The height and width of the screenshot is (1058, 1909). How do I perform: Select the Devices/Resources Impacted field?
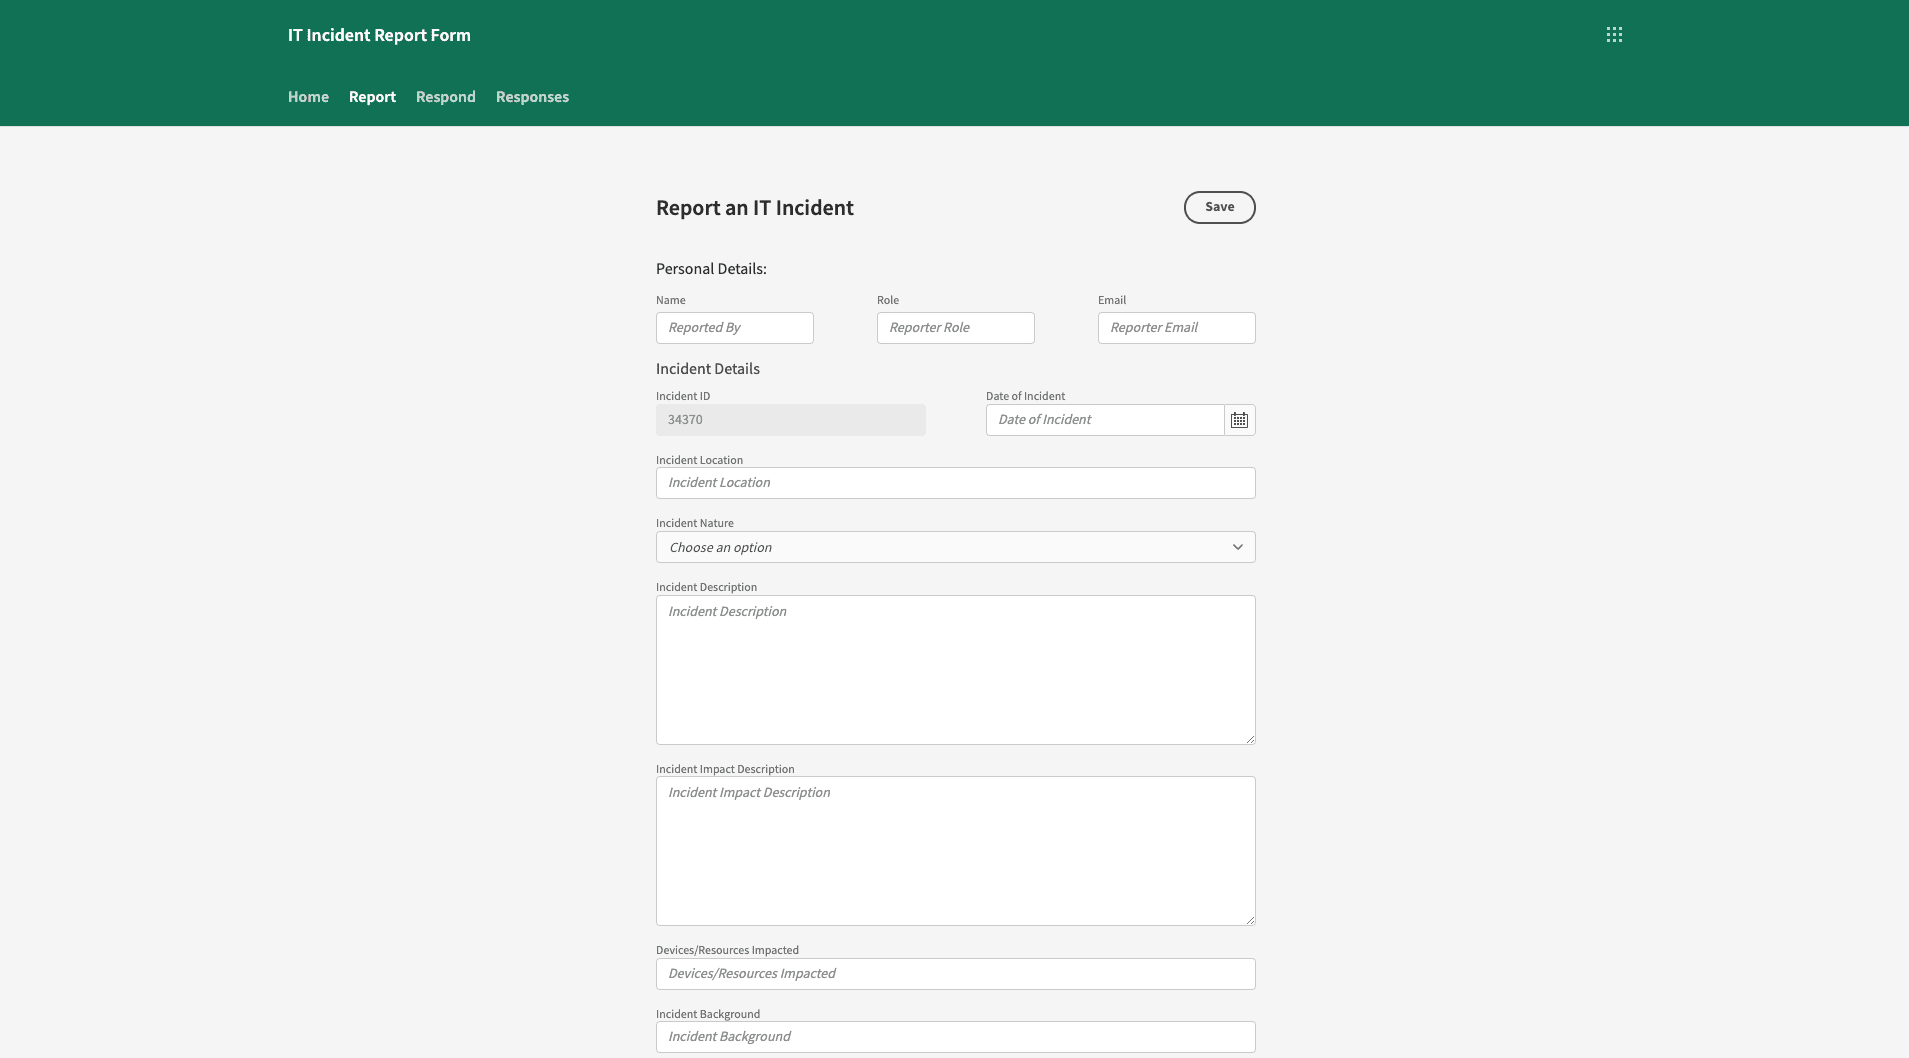(x=955, y=974)
